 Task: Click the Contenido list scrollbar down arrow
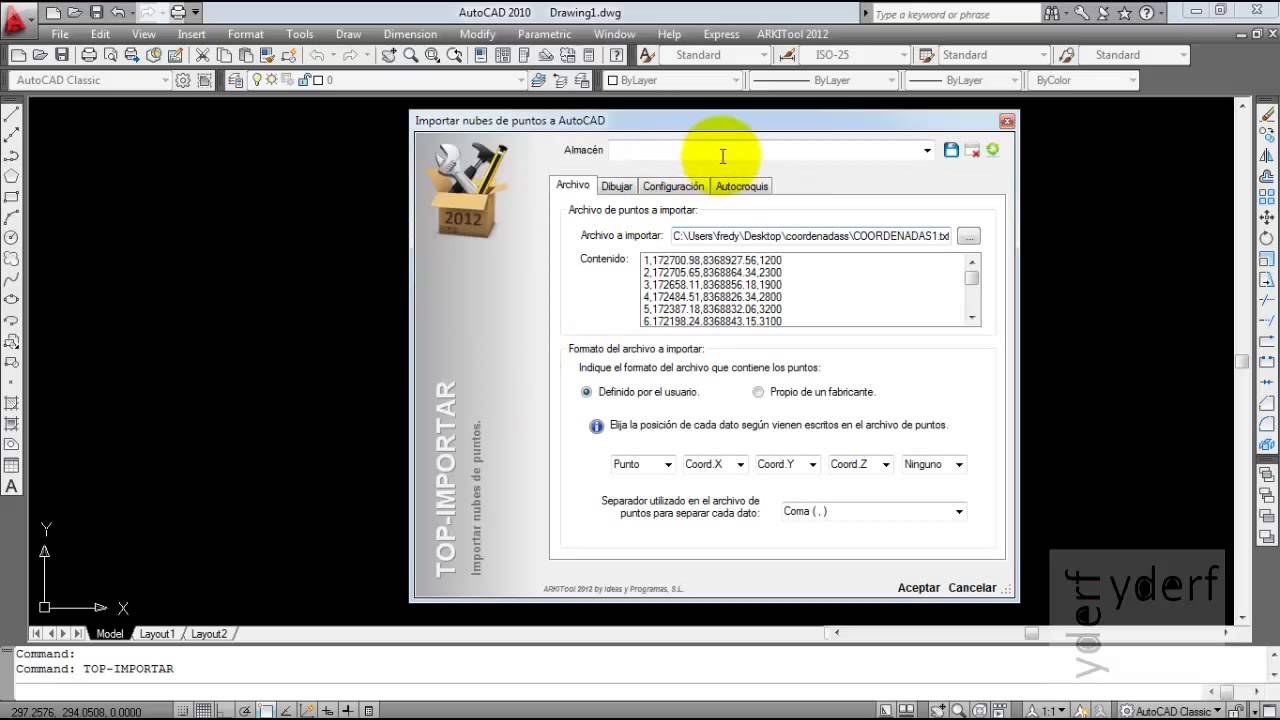coord(973,317)
